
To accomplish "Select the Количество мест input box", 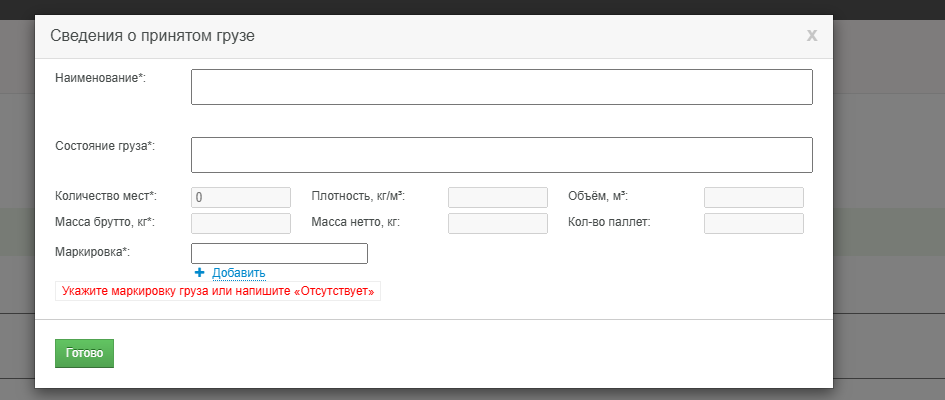I will (x=240, y=197).
